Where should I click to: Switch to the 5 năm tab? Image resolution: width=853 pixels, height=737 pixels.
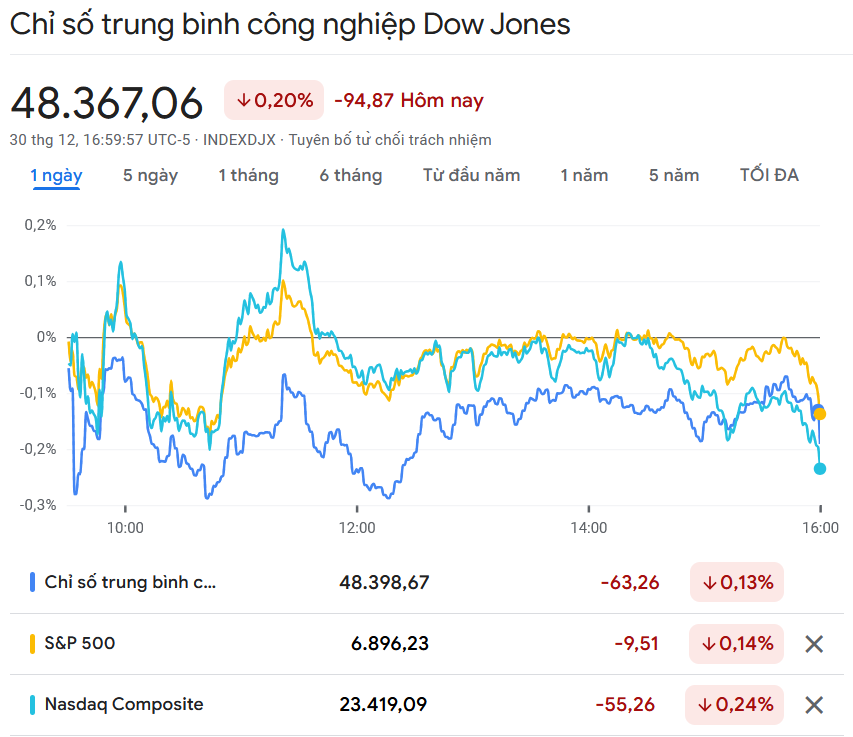pos(674,176)
